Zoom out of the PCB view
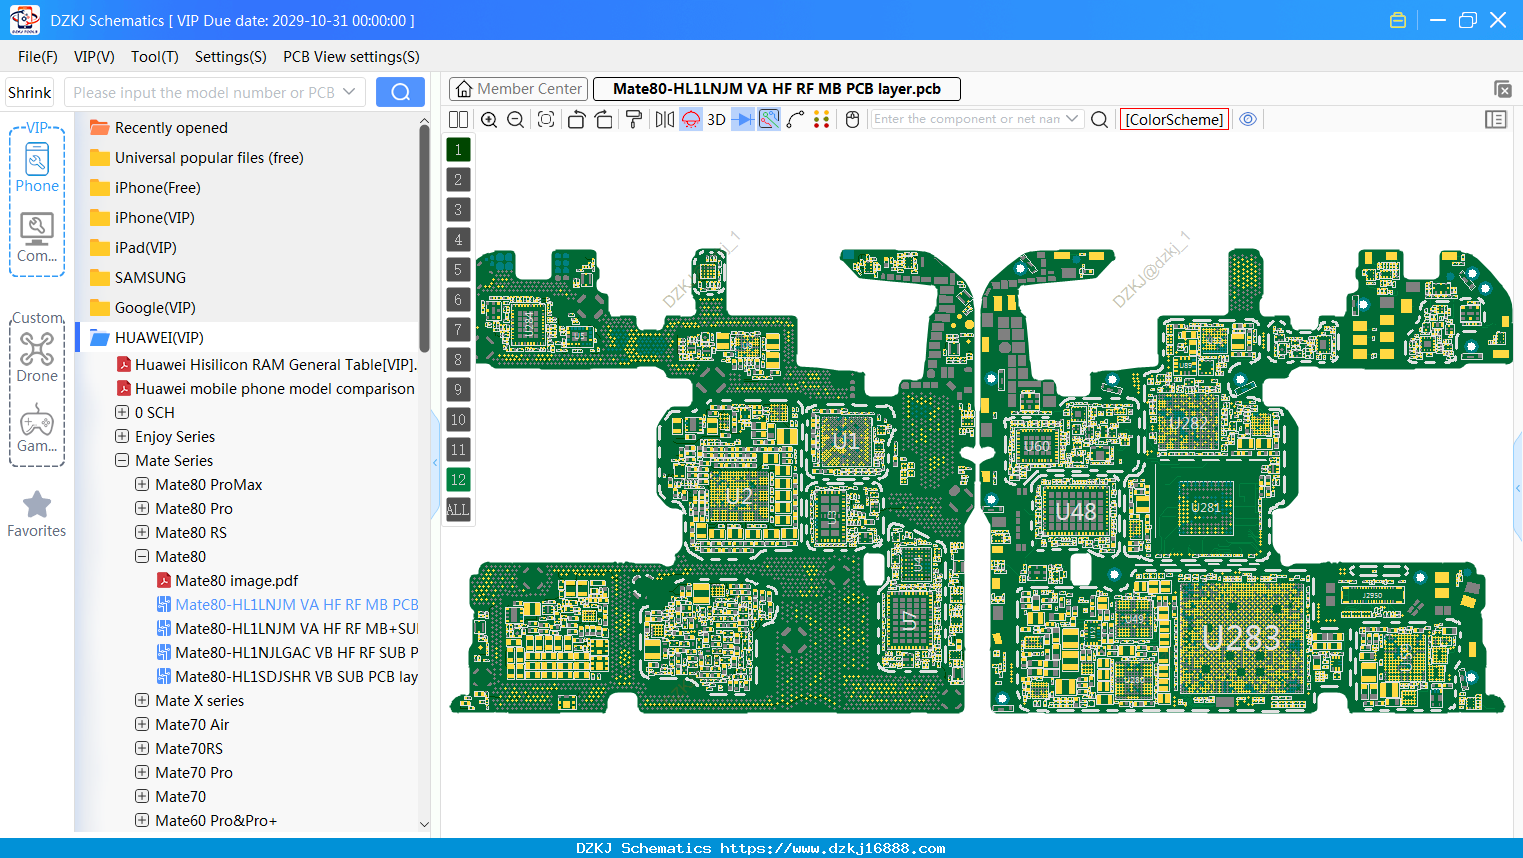This screenshot has width=1523, height=858. [516, 119]
